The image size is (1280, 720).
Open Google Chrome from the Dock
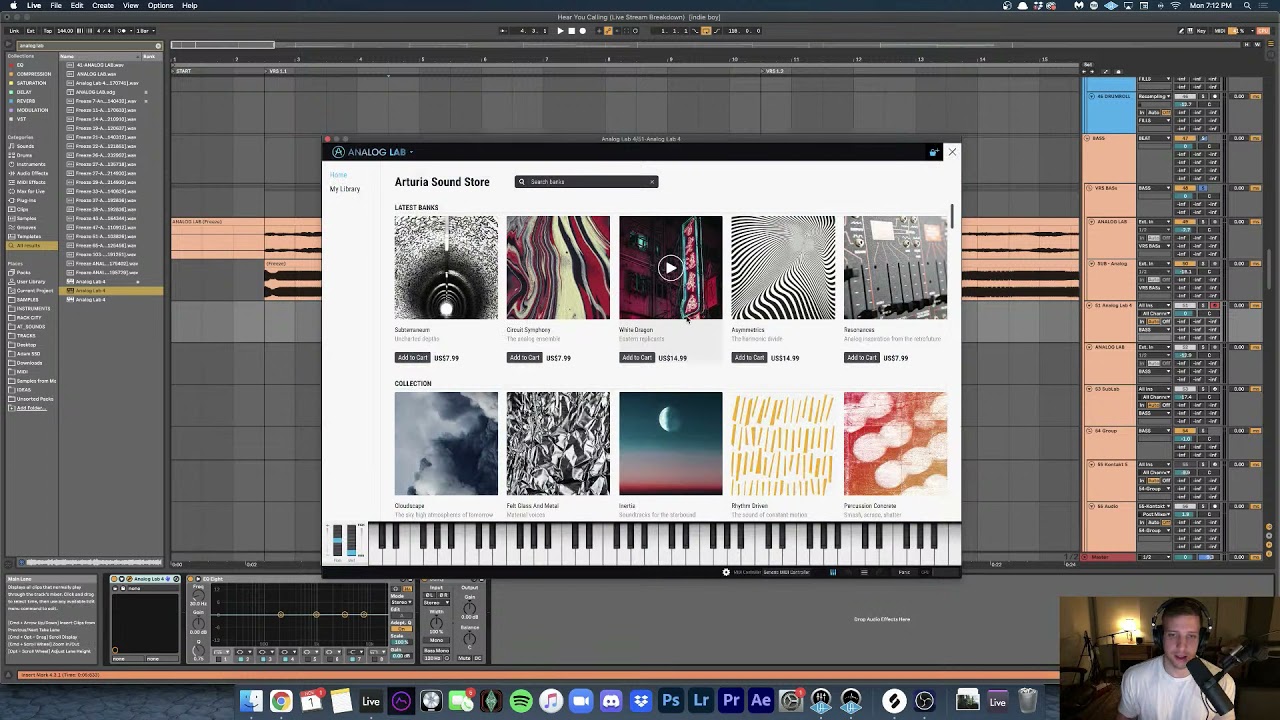pos(281,701)
